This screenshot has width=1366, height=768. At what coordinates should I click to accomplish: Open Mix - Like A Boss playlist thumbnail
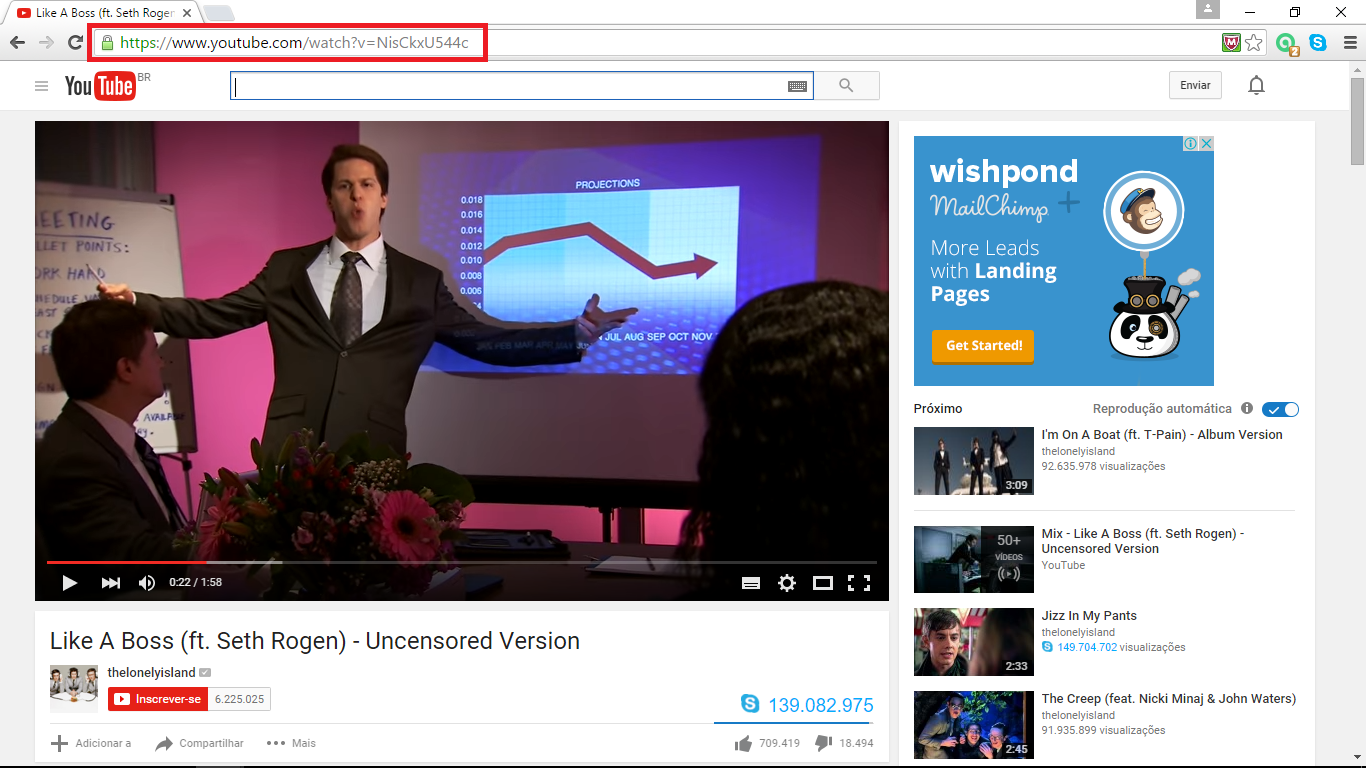pyautogui.click(x=974, y=560)
